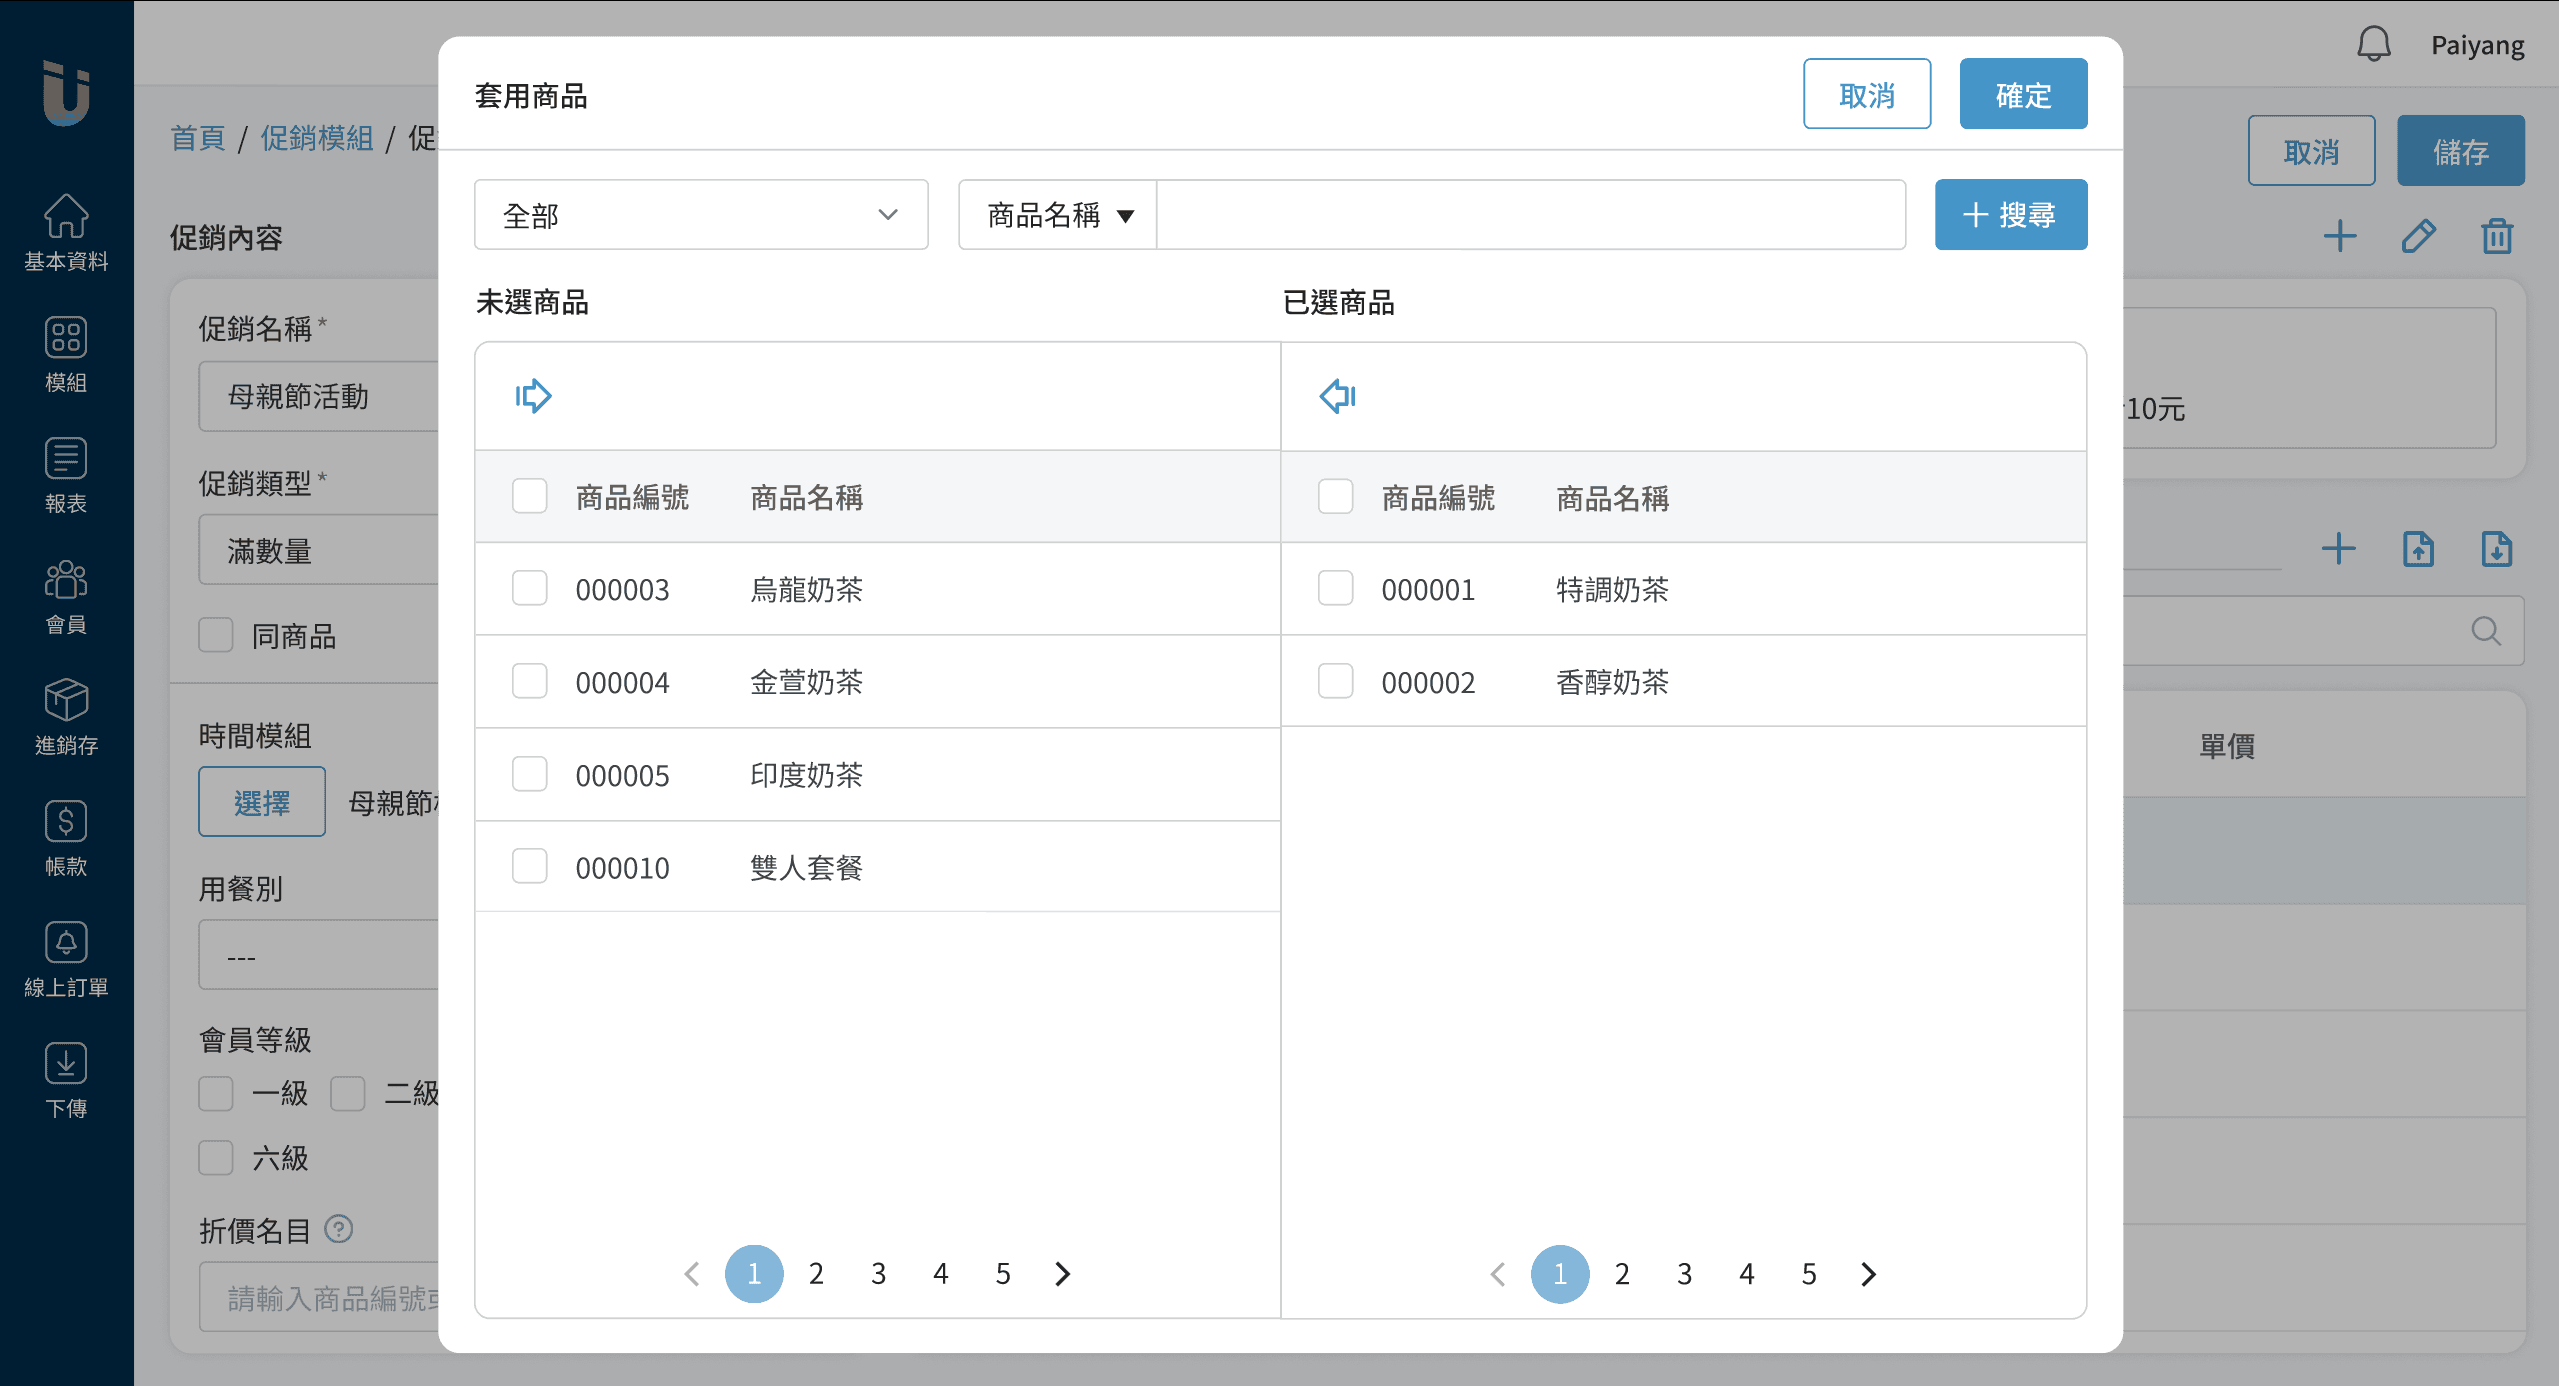Click the 確定 confirm button
The image size is (2559, 1386).
2022,94
